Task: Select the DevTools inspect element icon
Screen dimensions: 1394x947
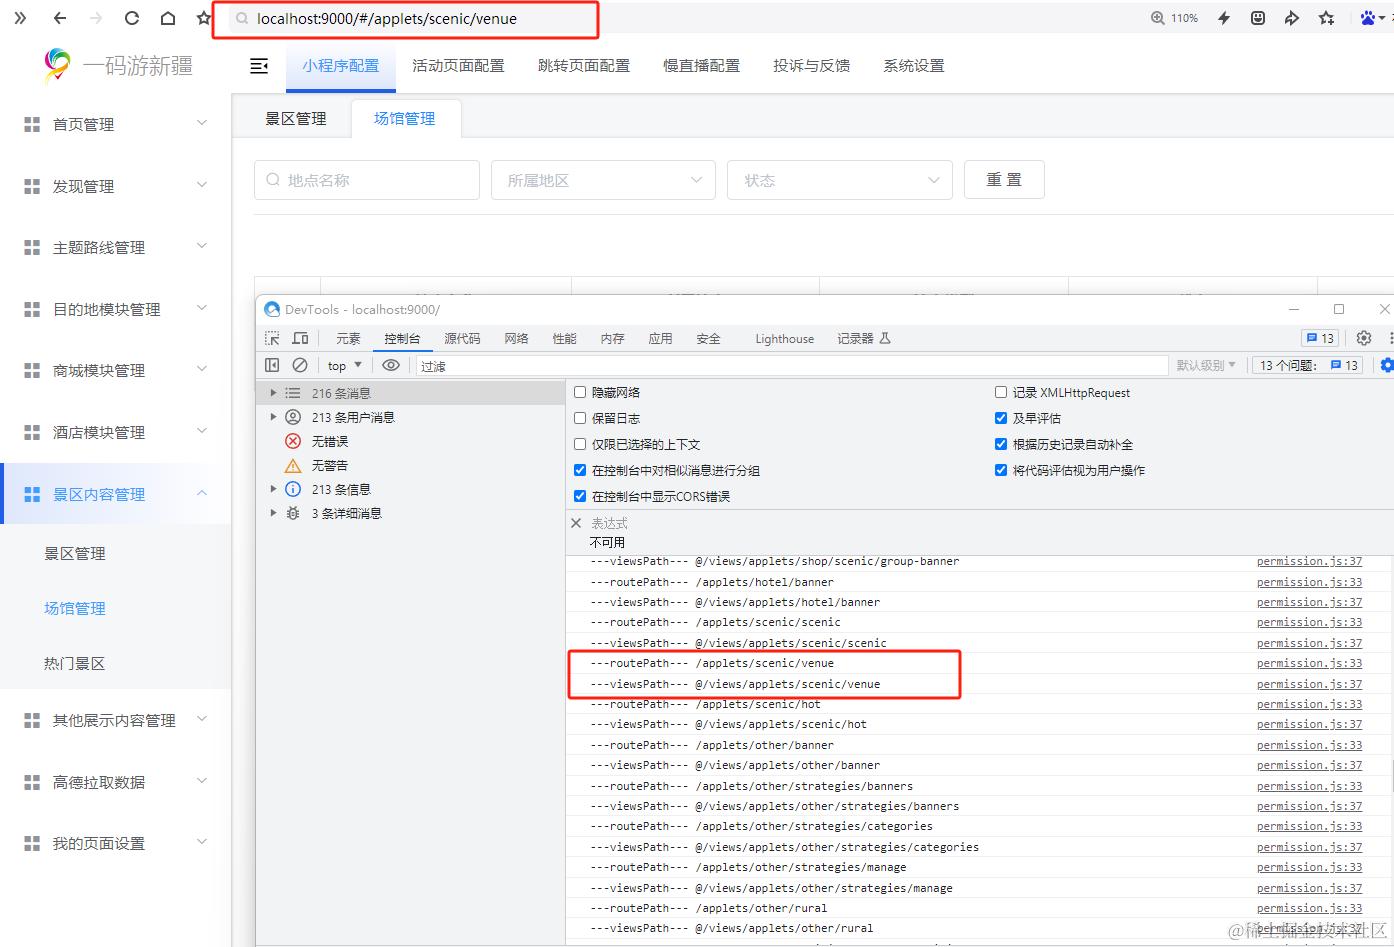Action: click(x=272, y=338)
